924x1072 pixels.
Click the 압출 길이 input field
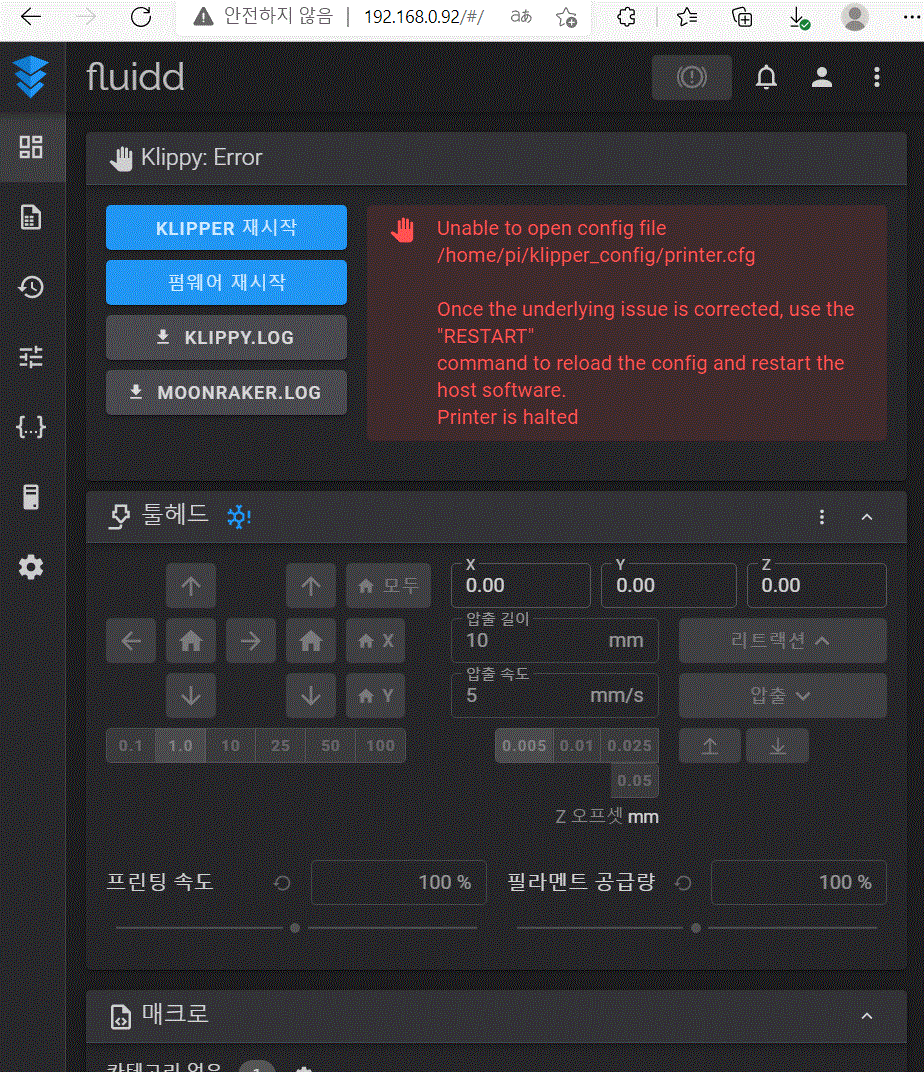[555, 641]
